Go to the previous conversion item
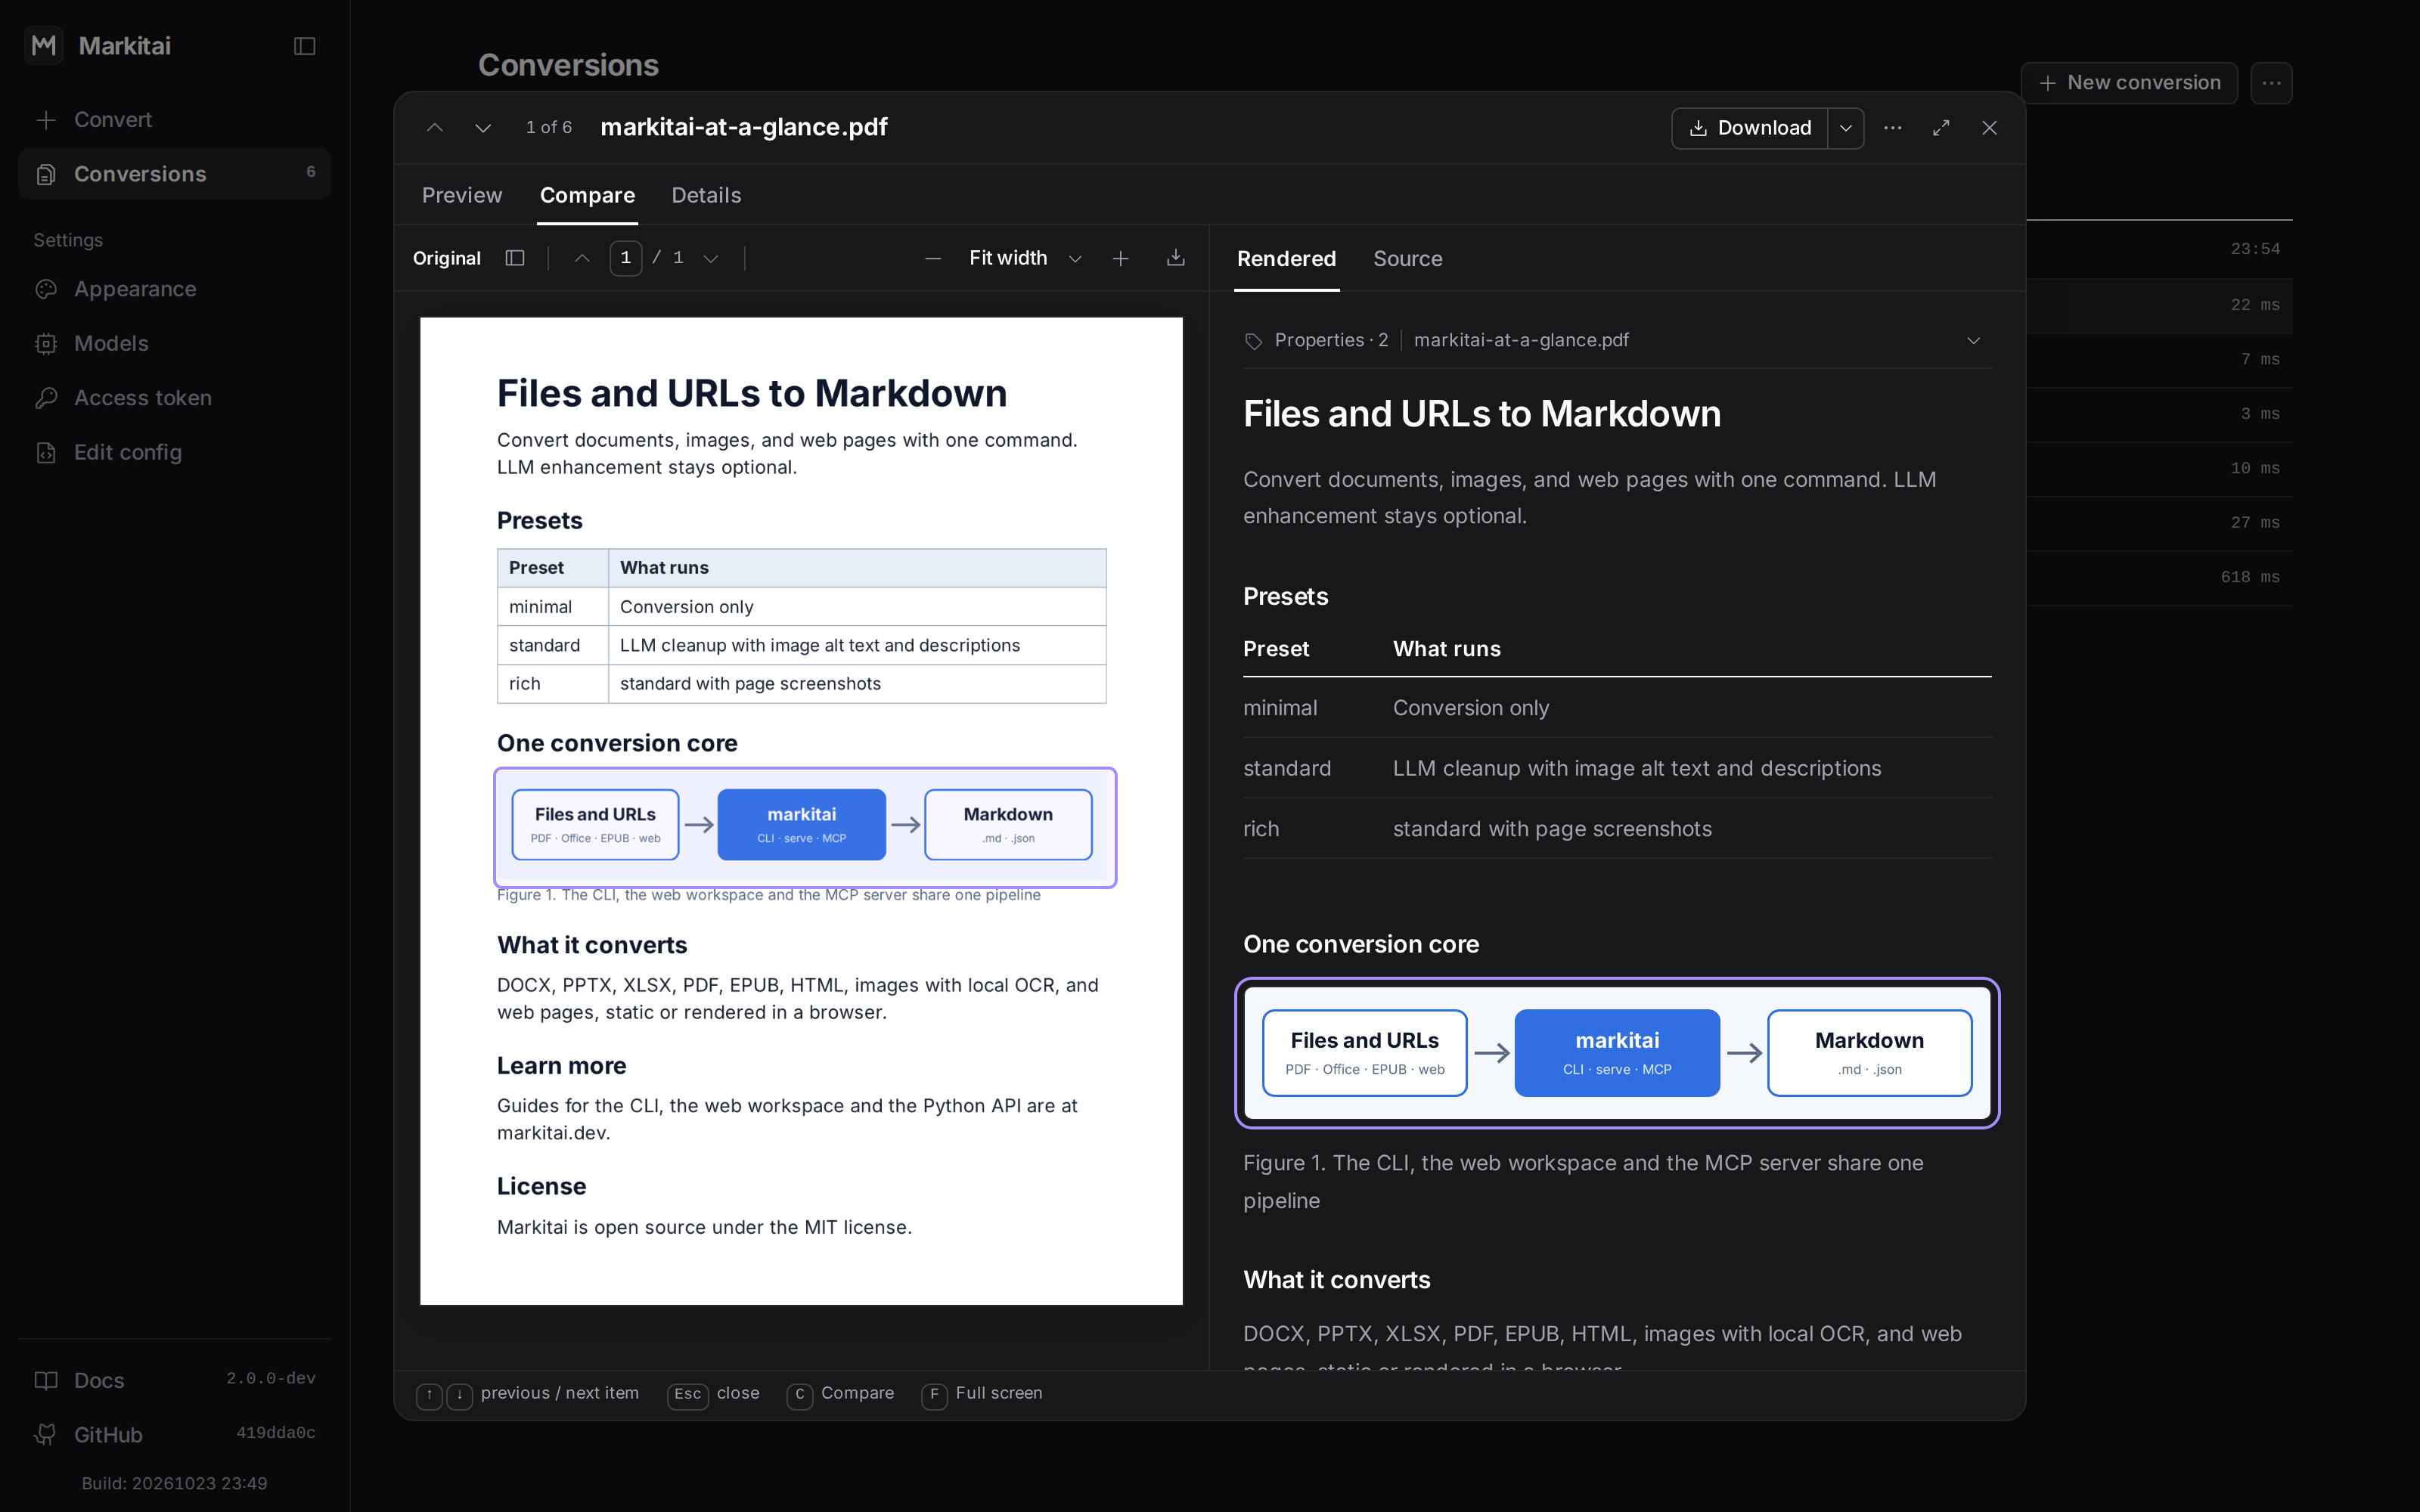 434,128
